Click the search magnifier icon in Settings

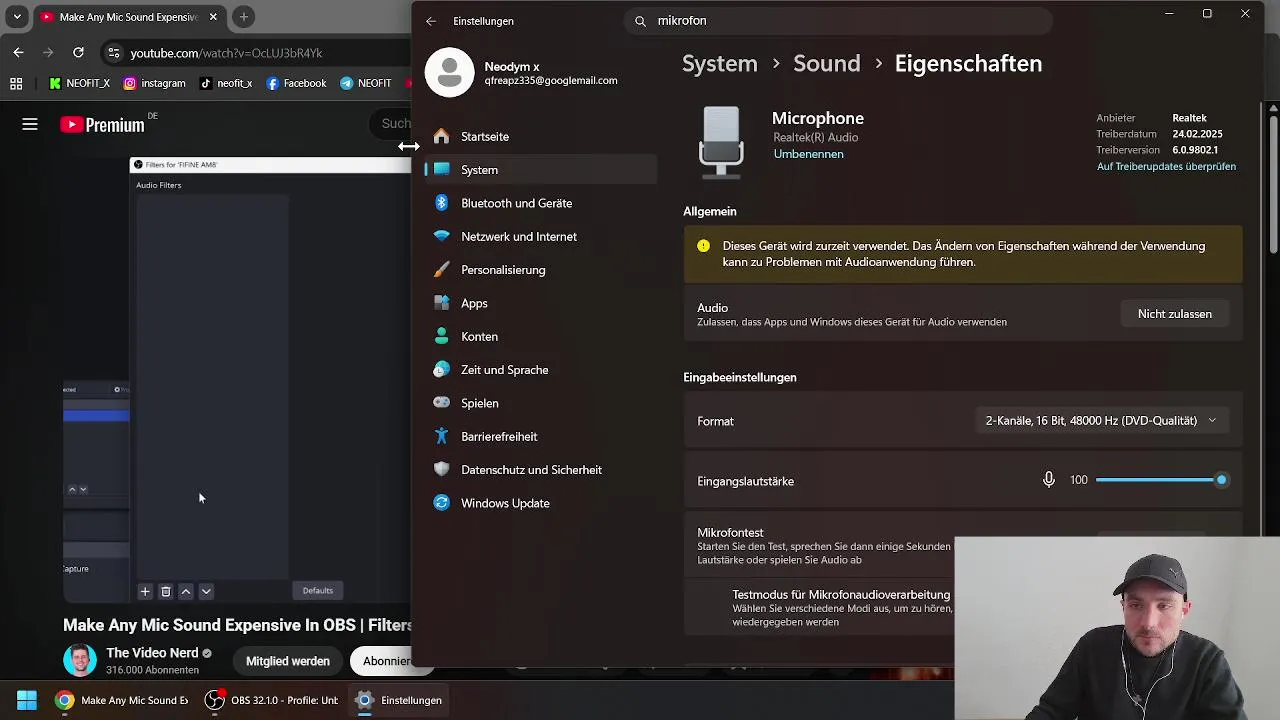click(x=640, y=21)
